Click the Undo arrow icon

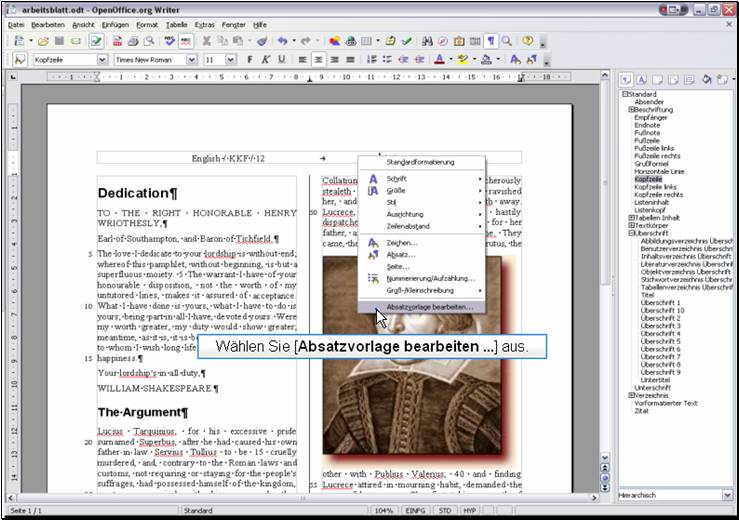pyautogui.click(x=283, y=41)
